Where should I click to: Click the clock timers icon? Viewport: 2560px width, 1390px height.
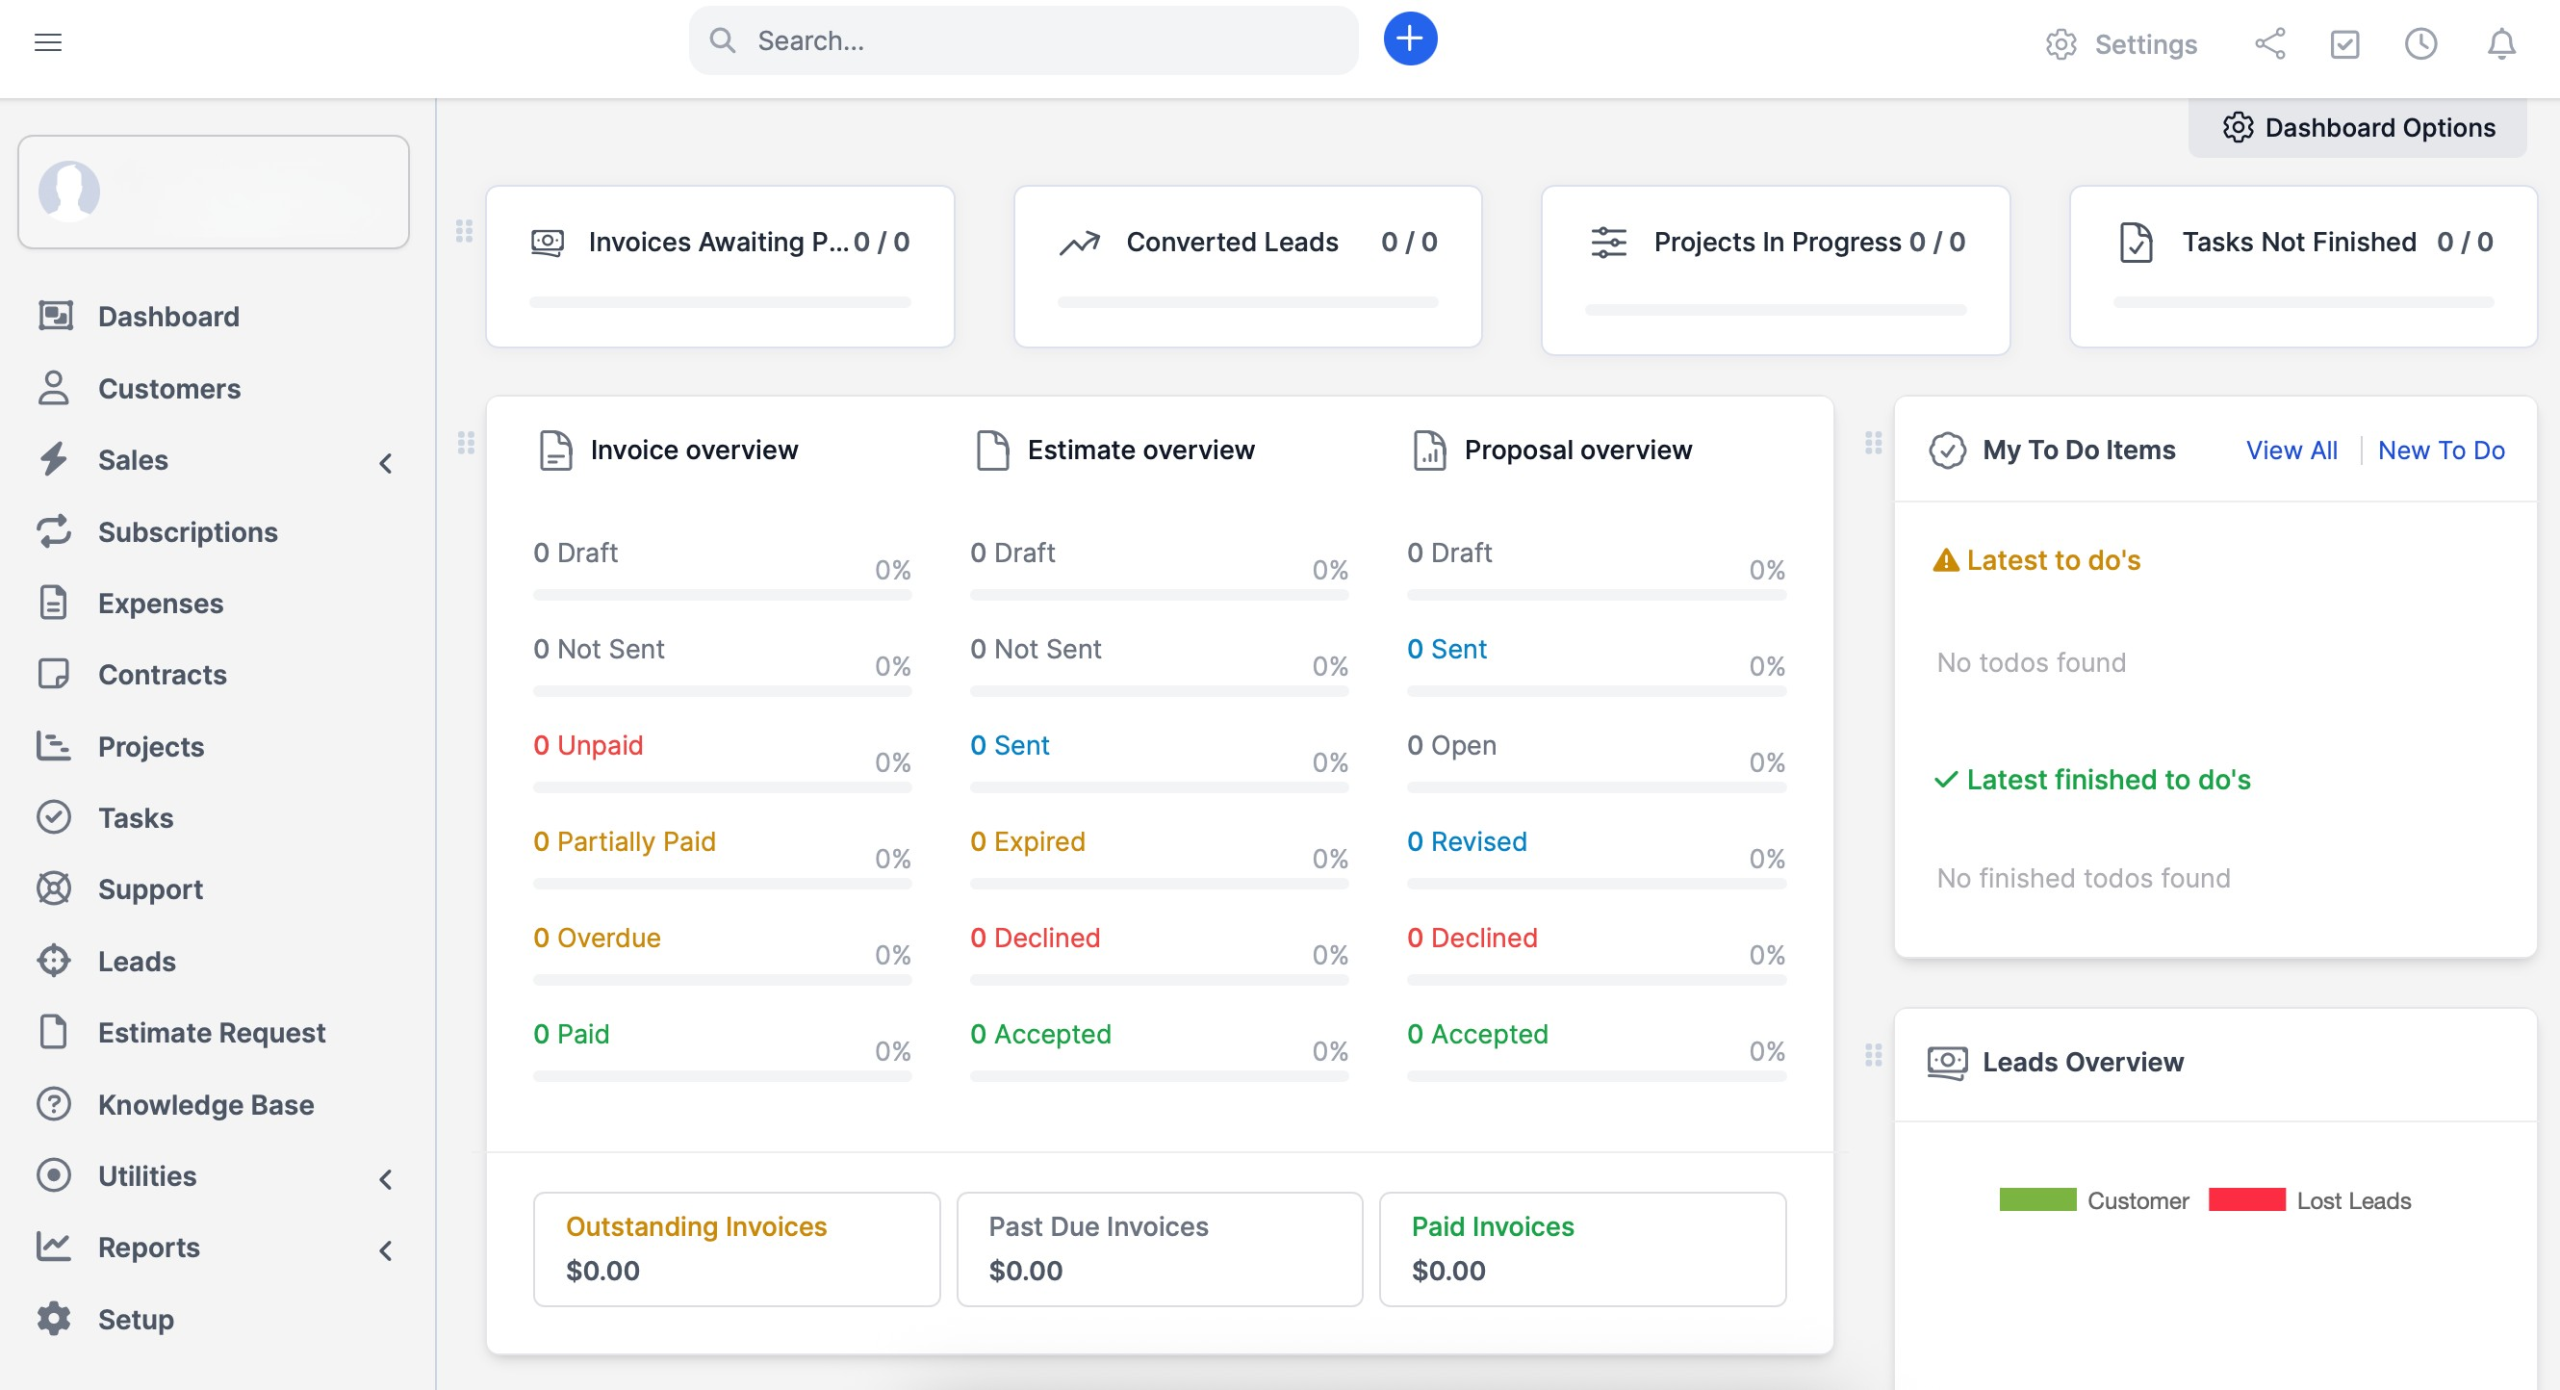2420,43
